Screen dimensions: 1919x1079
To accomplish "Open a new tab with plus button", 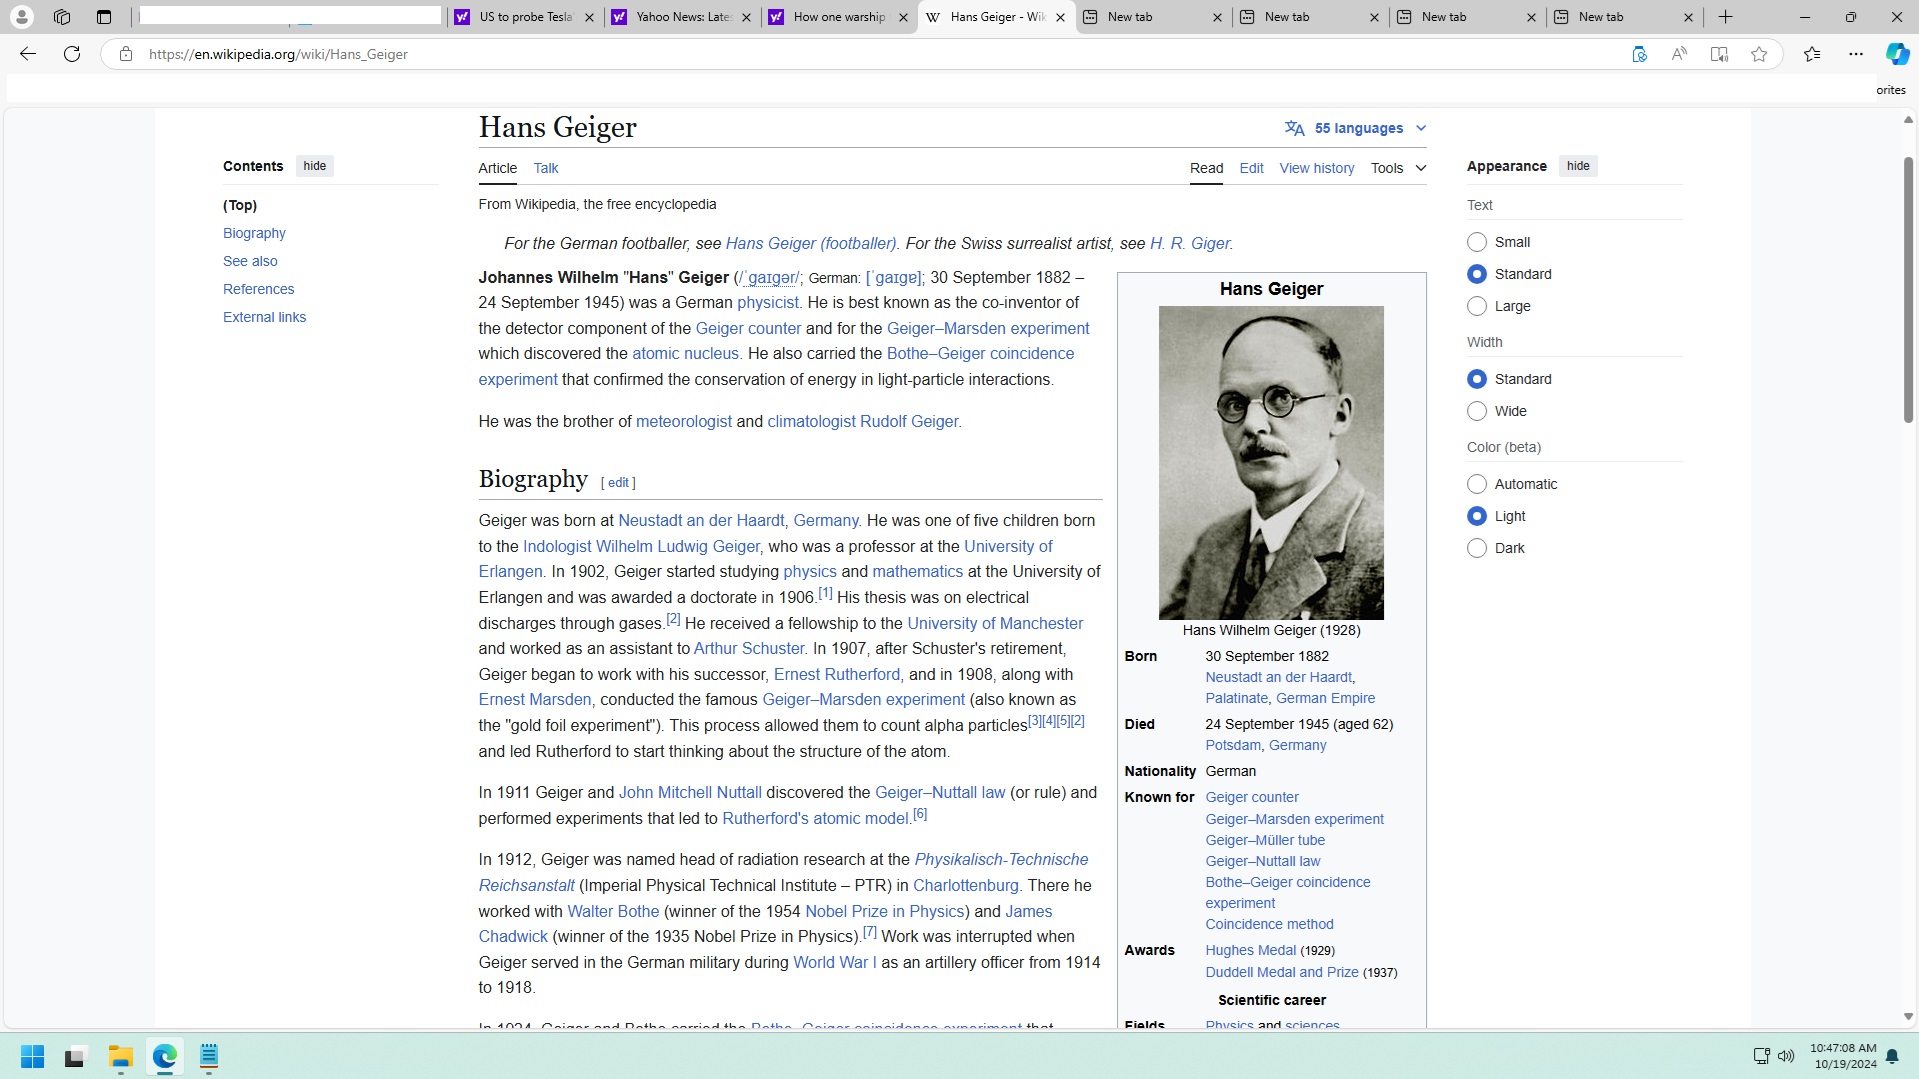I will [x=1726, y=17].
